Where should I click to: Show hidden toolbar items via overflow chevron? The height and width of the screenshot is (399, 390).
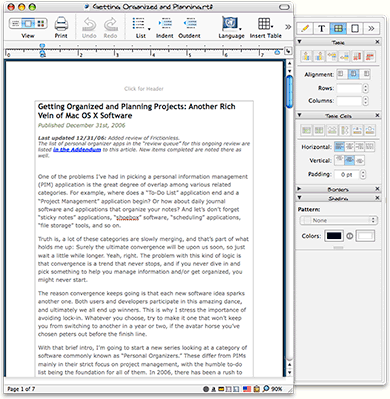288,27
